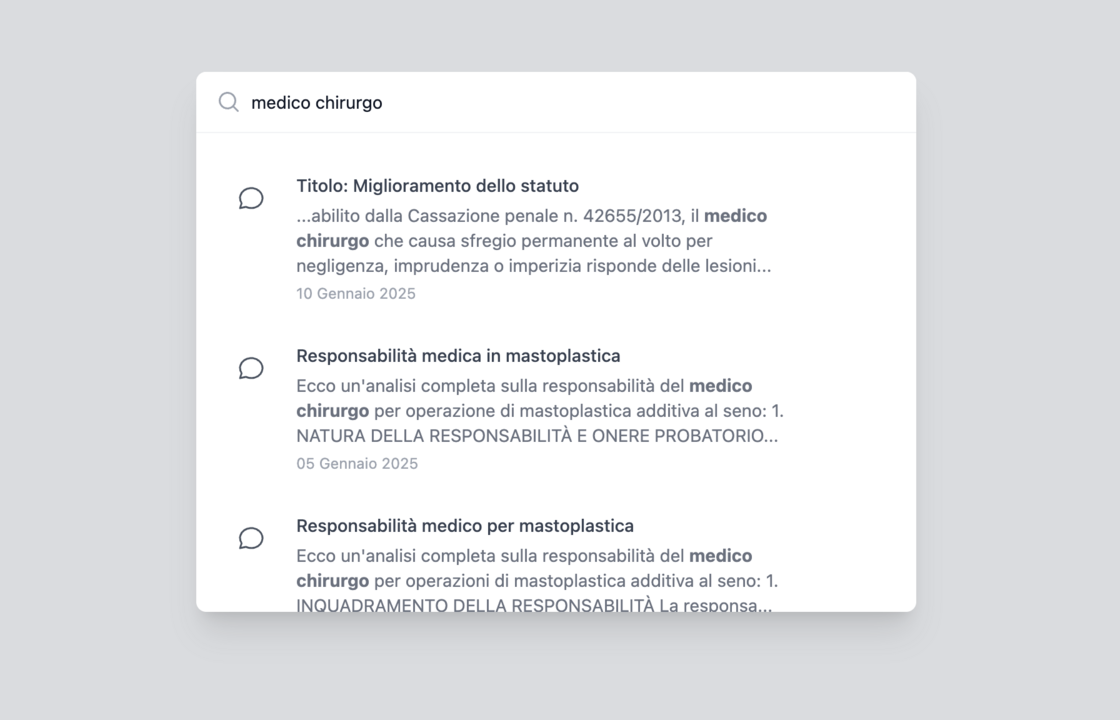This screenshot has width=1120, height=720.
Task: Open "Responsabilità medico per mastoplastica" result title
Action: point(465,526)
